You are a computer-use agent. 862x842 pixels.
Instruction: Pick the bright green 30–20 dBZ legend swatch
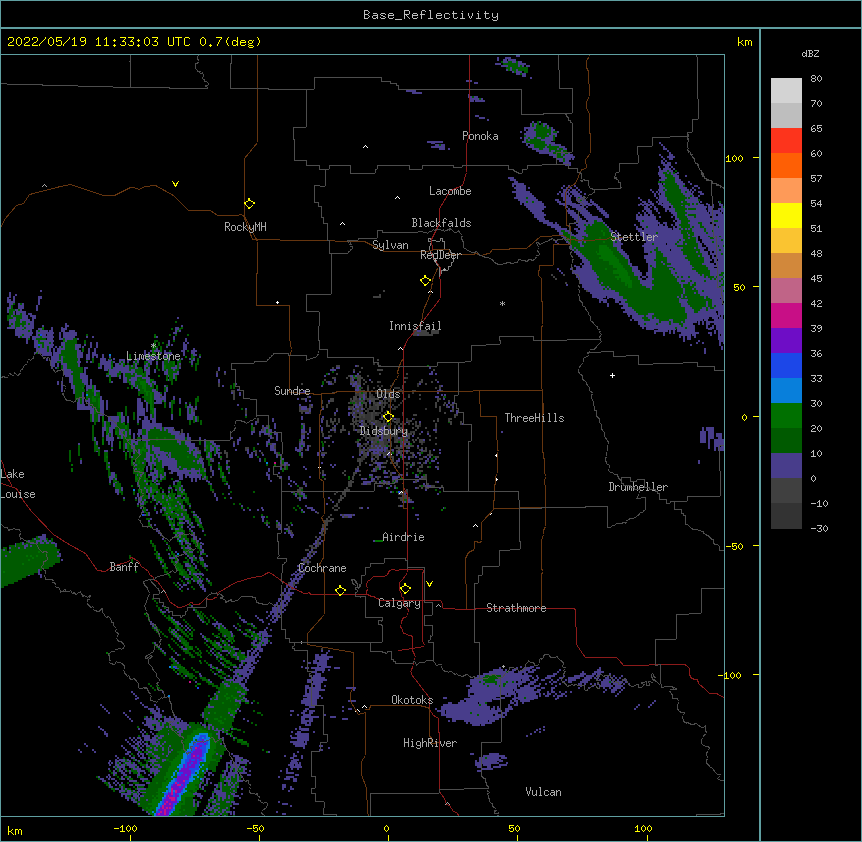[786, 416]
